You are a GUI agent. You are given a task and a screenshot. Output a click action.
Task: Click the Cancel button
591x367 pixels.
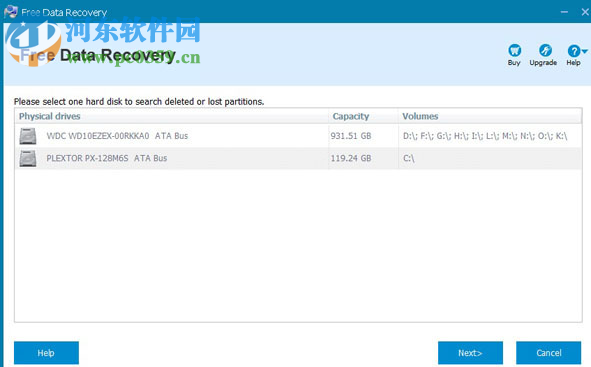point(548,353)
